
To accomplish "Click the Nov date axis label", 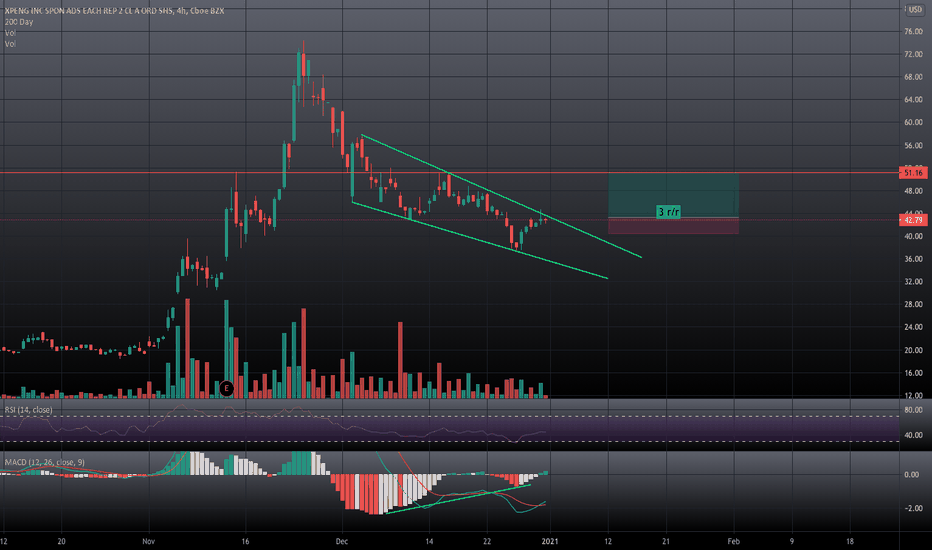I will pyautogui.click(x=149, y=541).
